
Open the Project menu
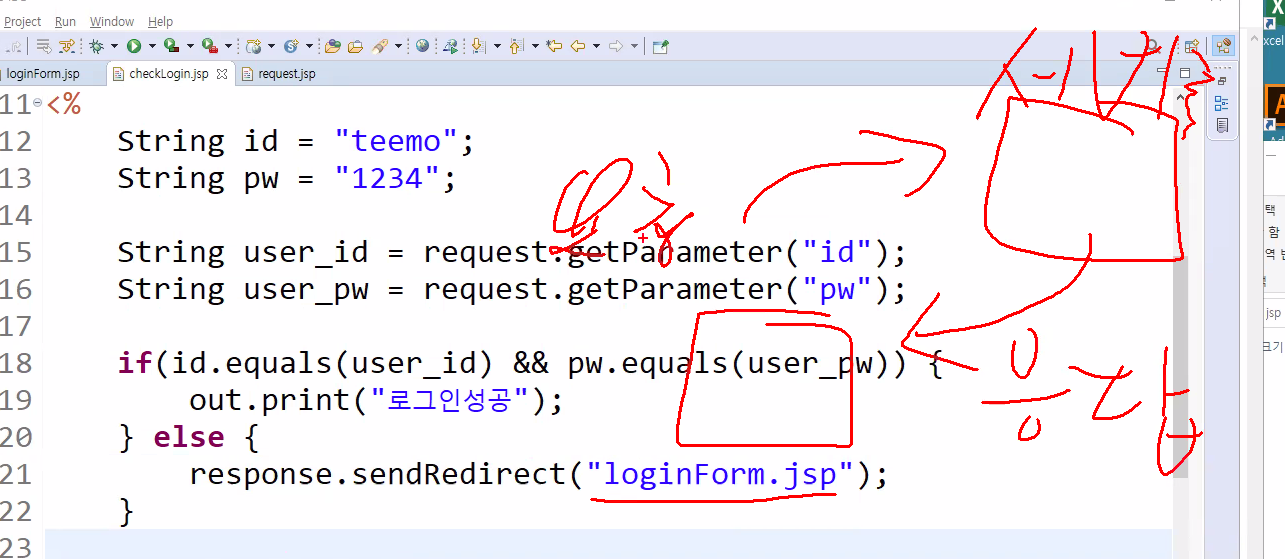point(22,21)
